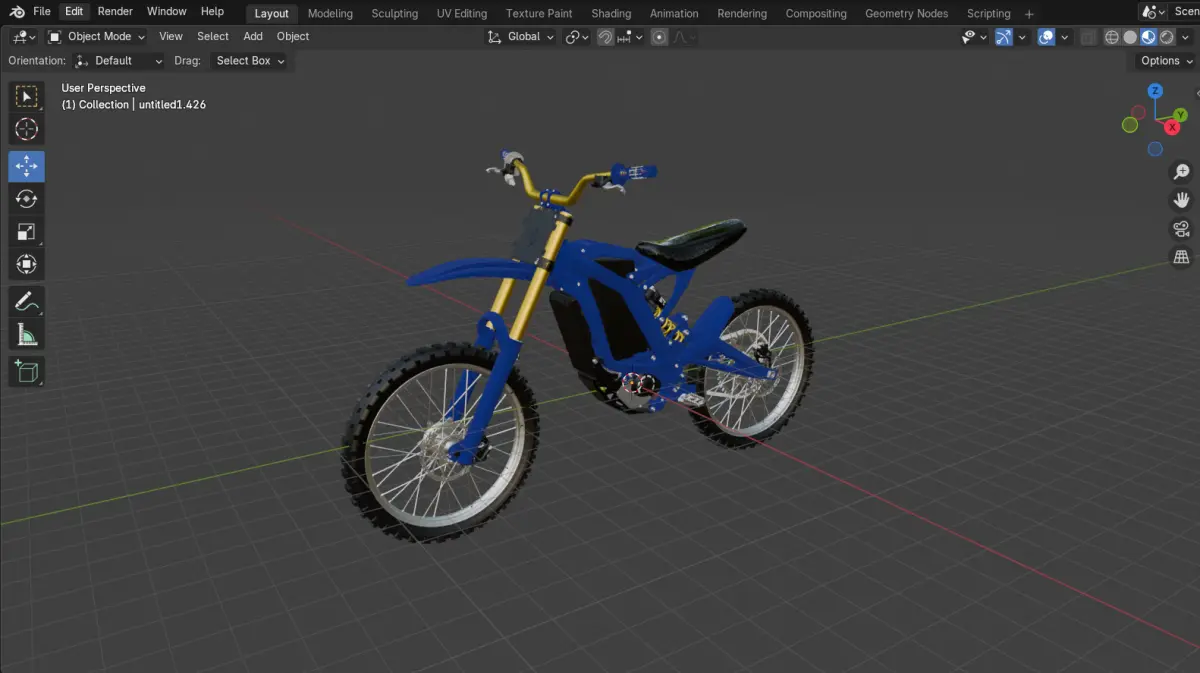Select the Add Cube tool
Screen dimensions: 1200x673
coord(27,371)
